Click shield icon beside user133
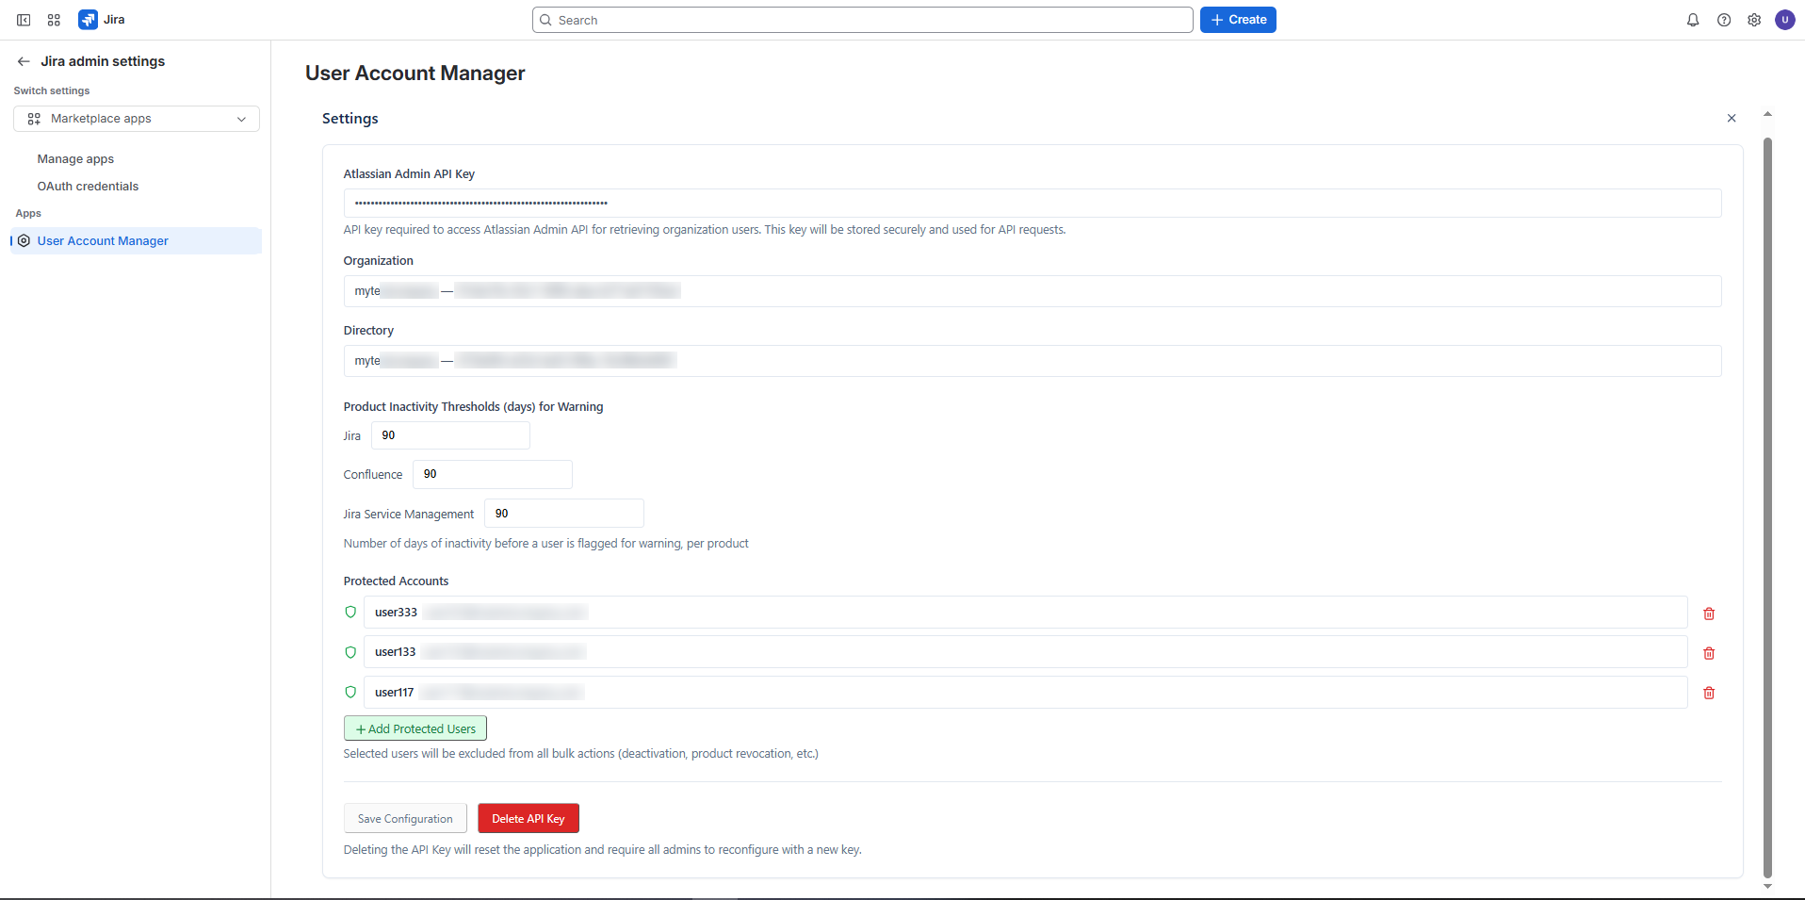 350,652
